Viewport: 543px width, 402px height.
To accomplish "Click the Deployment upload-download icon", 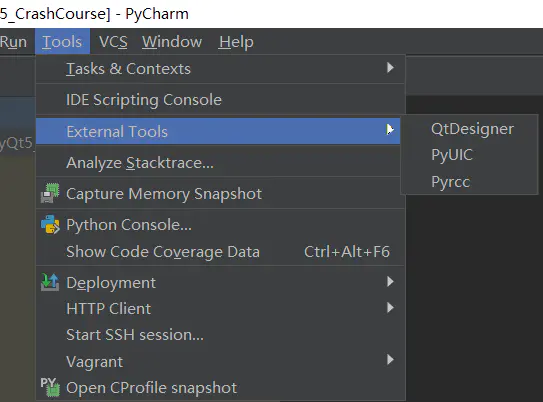I will click(x=50, y=282).
